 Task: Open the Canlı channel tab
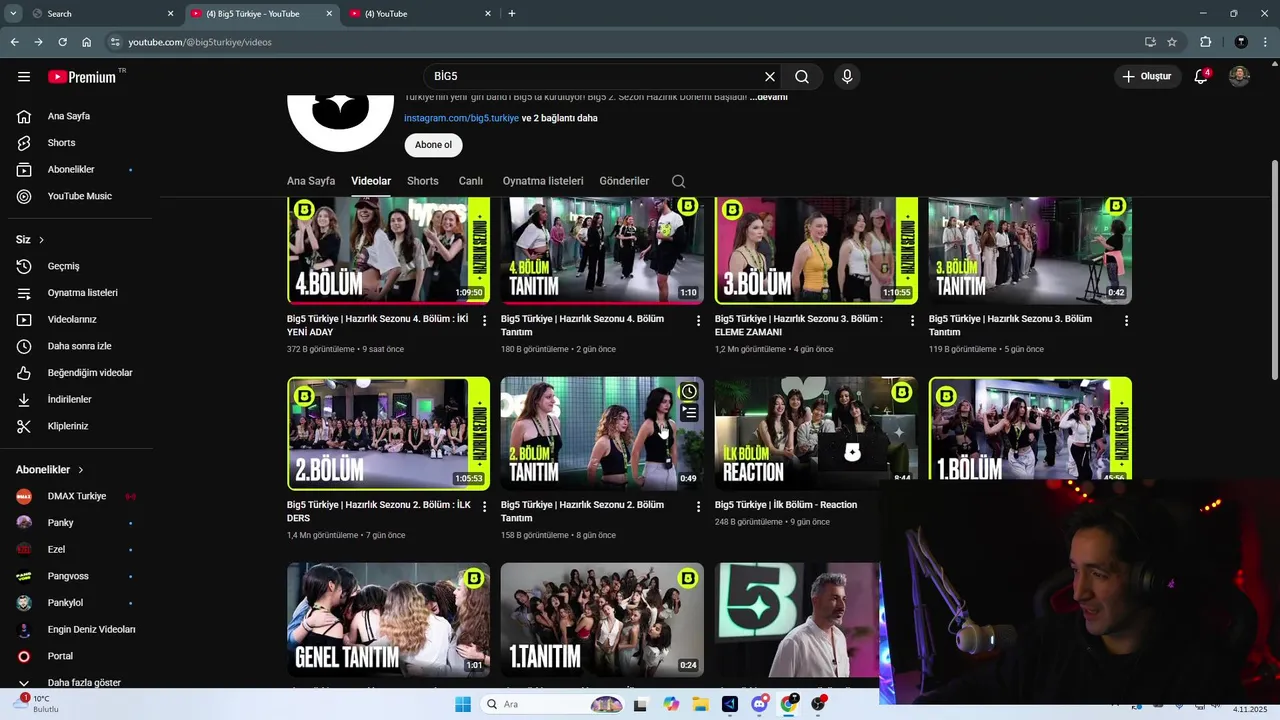pos(471,181)
